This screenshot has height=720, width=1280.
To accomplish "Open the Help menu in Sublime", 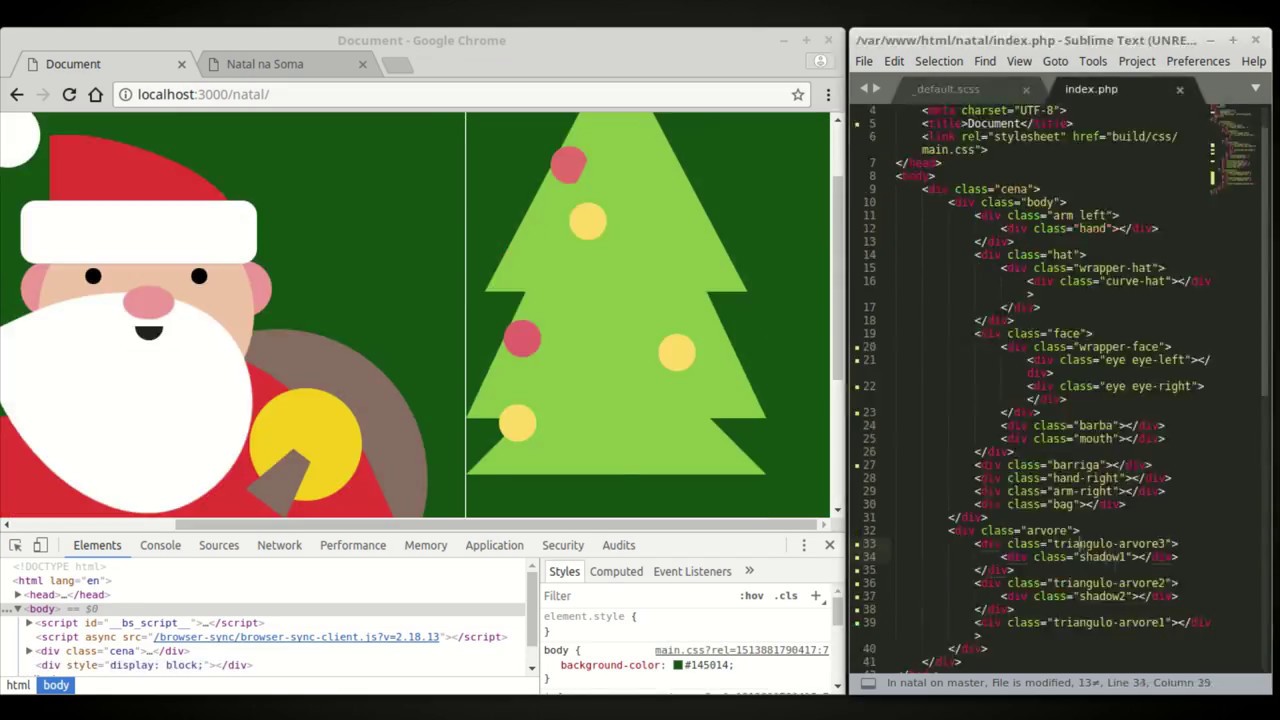I will tap(1254, 61).
